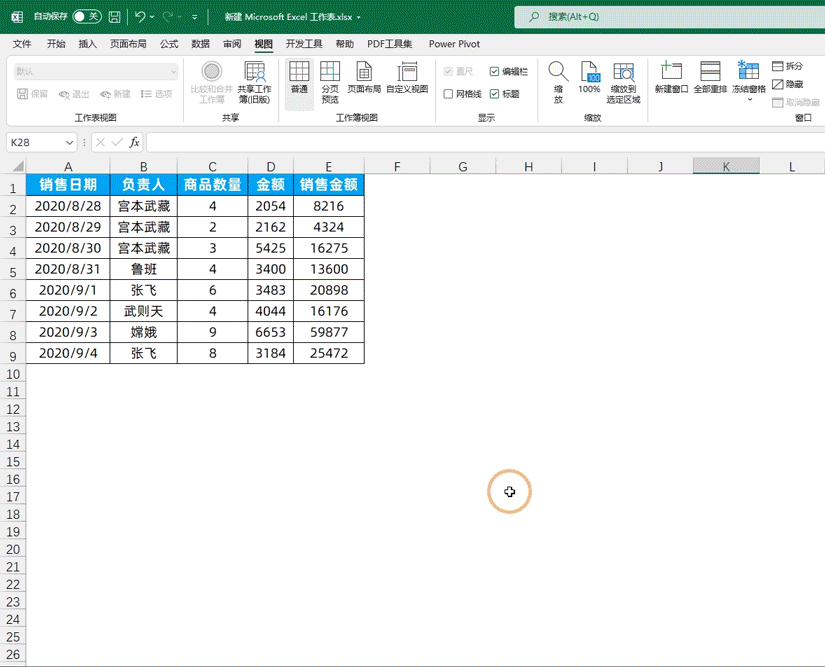Viewport: 825px width, 667px height.
Task: Click the 缩放 (Zoom) icon
Action: 558,80
